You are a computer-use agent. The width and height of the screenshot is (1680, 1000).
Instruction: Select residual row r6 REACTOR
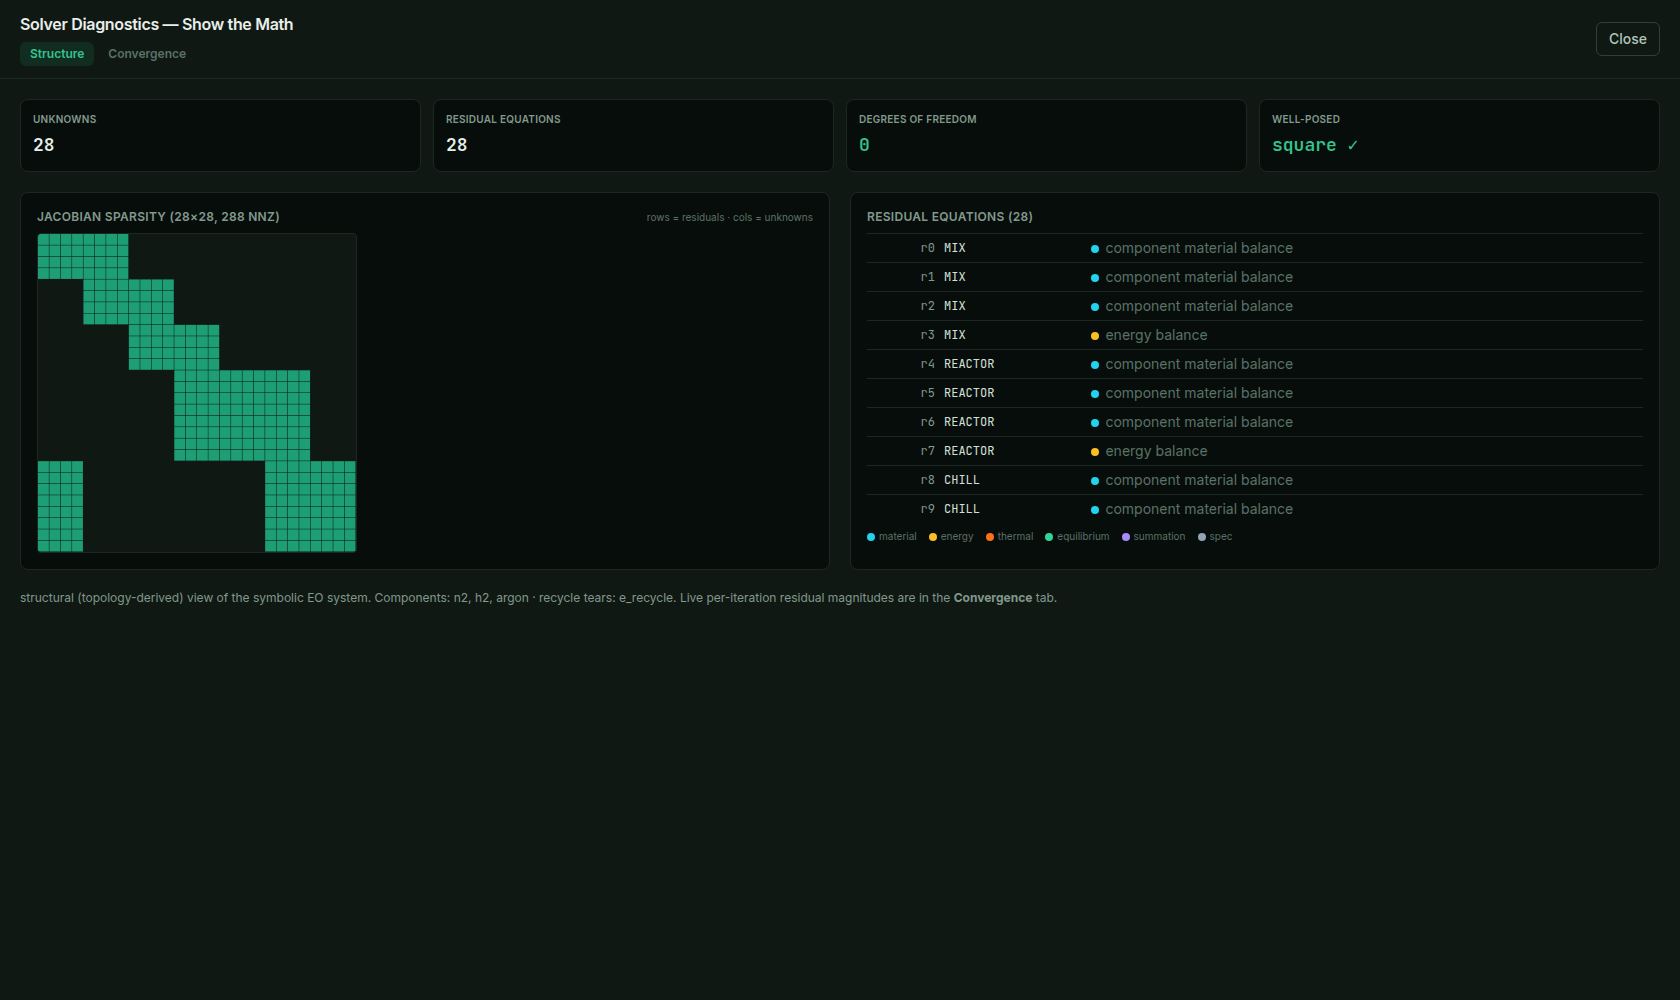point(1254,422)
